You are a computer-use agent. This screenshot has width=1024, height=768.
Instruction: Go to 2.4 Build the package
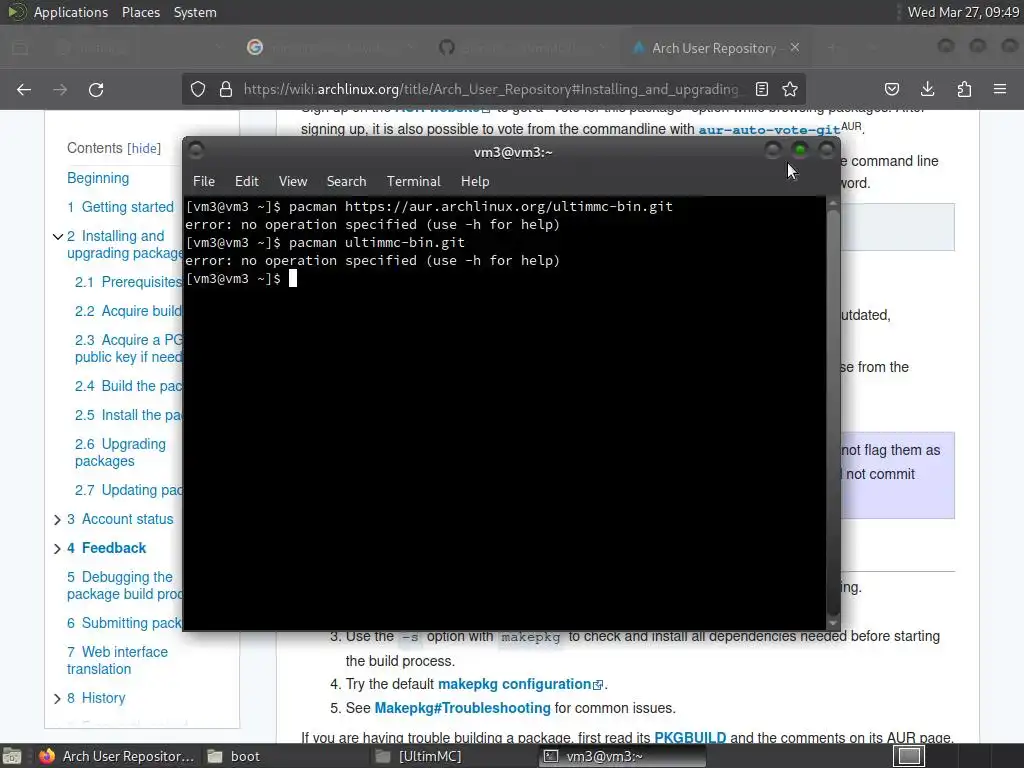click(x=129, y=386)
